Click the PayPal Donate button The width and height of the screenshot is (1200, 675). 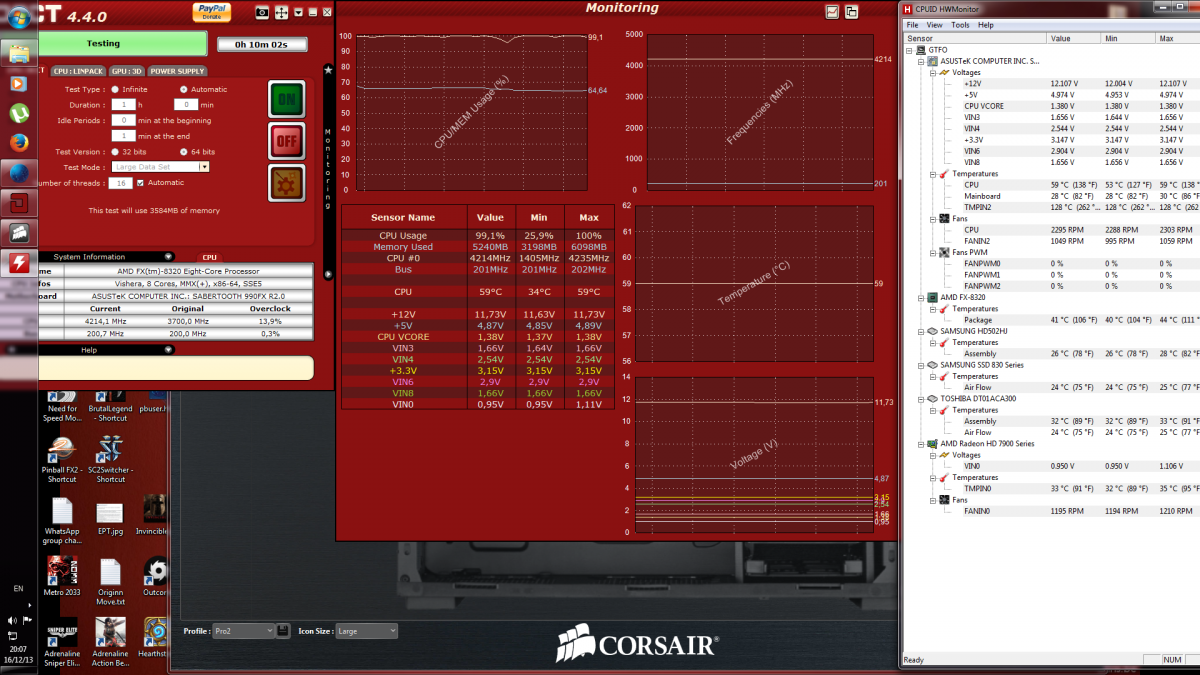211,11
